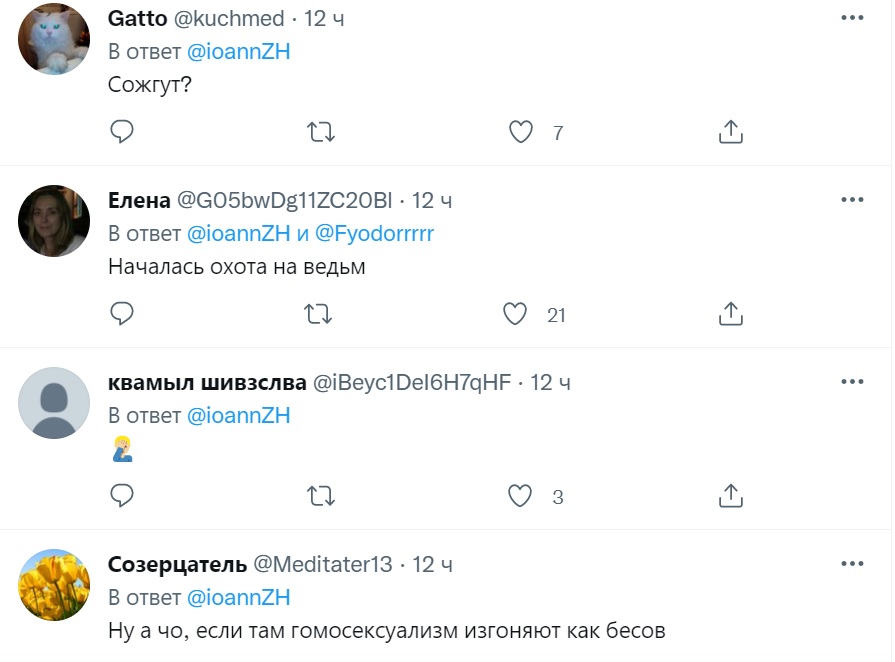895x662 pixels.
Task: Share Gatto's "Сожгут?" tweet
Action: point(731,131)
